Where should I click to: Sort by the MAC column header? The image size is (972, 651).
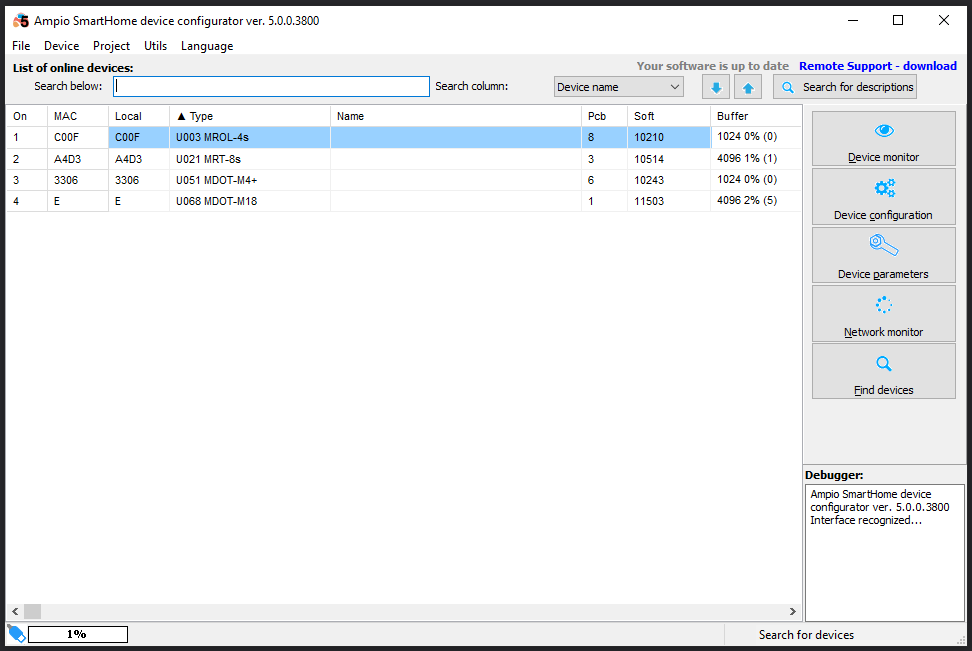pos(77,116)
